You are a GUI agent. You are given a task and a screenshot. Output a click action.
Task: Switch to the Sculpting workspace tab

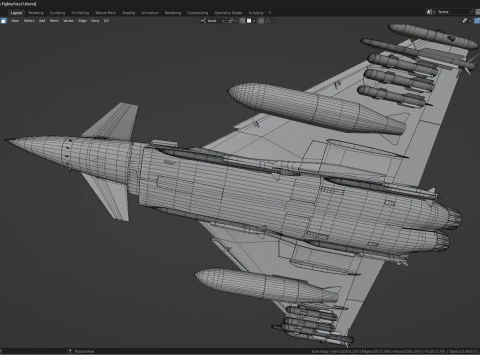57,13
